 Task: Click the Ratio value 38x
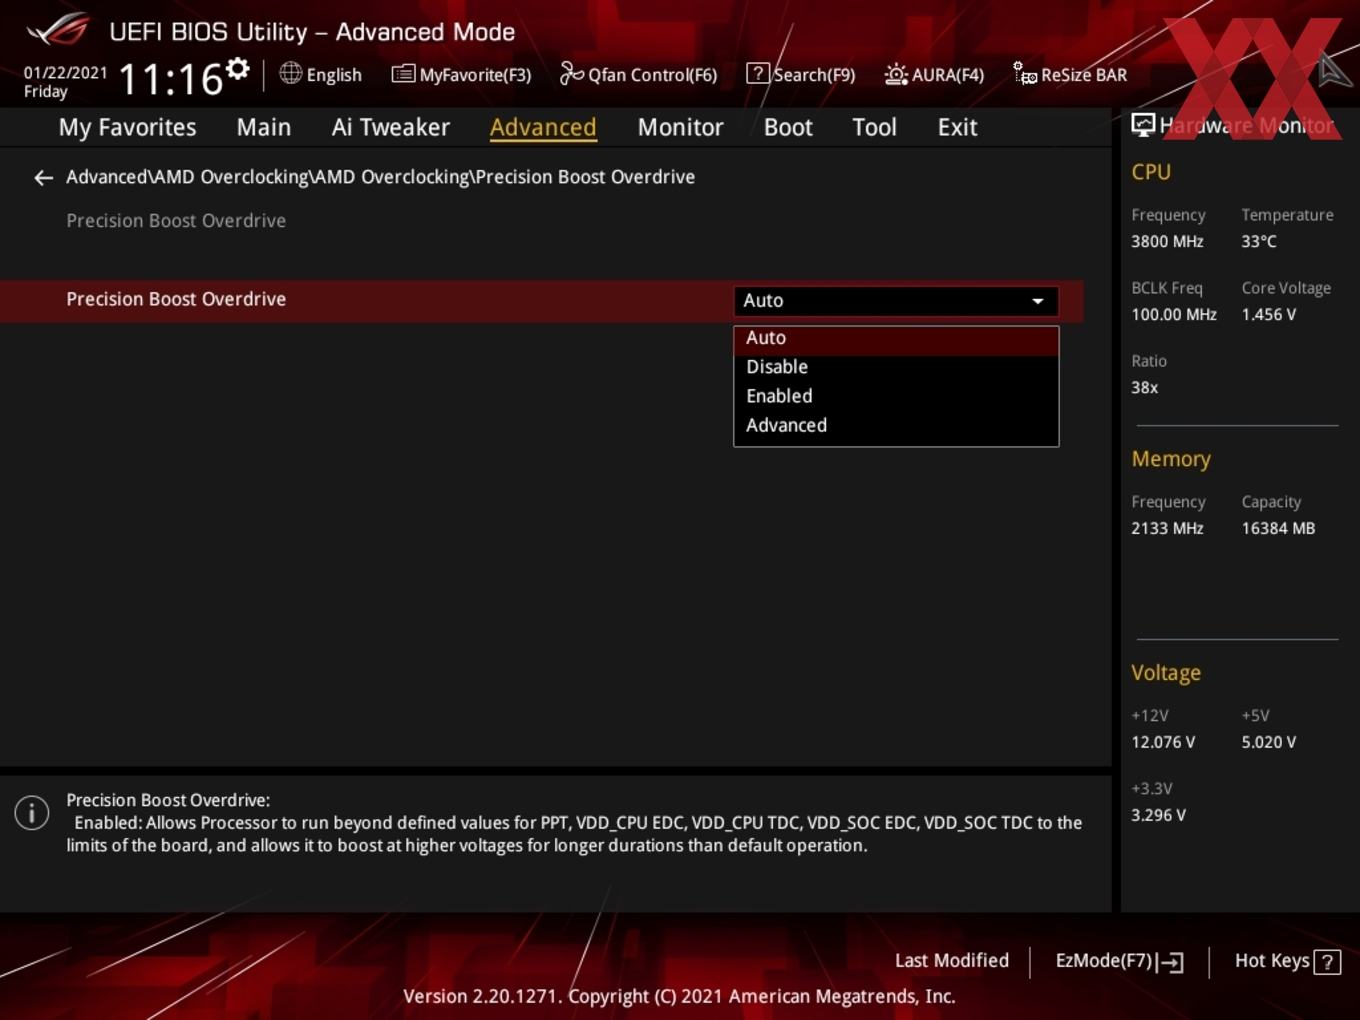1145,388
